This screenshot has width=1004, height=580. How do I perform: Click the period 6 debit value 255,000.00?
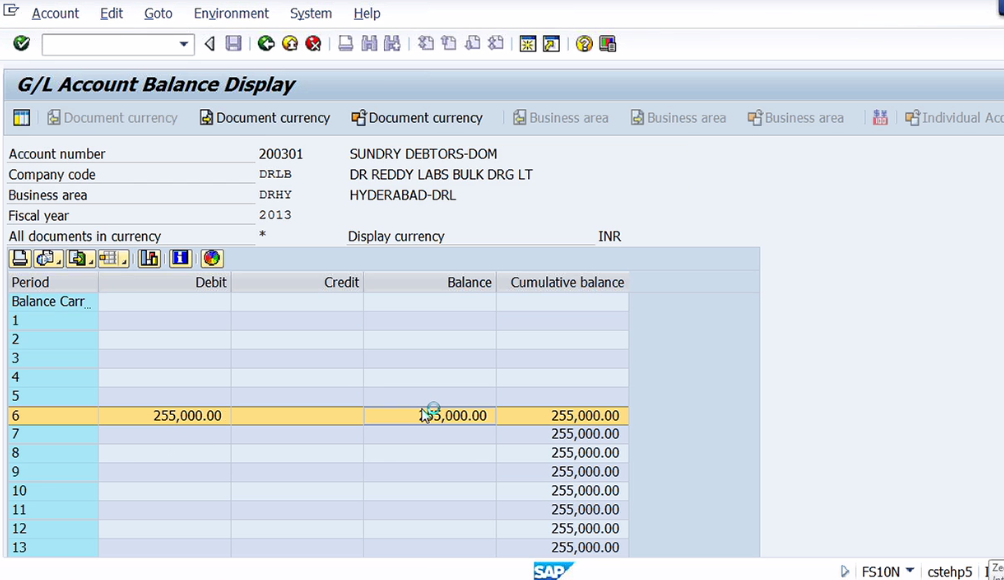(187, 415)
